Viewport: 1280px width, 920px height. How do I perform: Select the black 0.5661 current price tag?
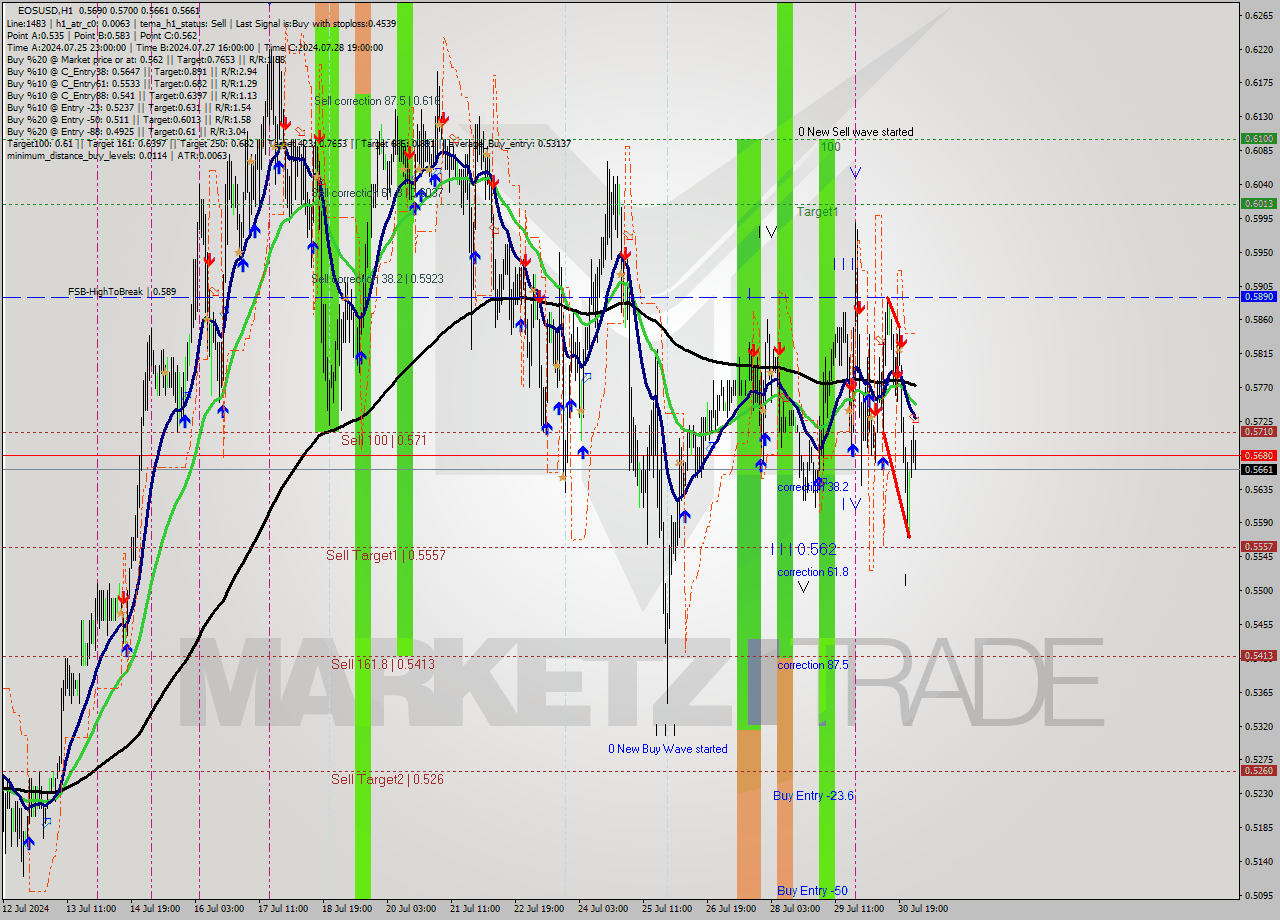pos(1258,469)
